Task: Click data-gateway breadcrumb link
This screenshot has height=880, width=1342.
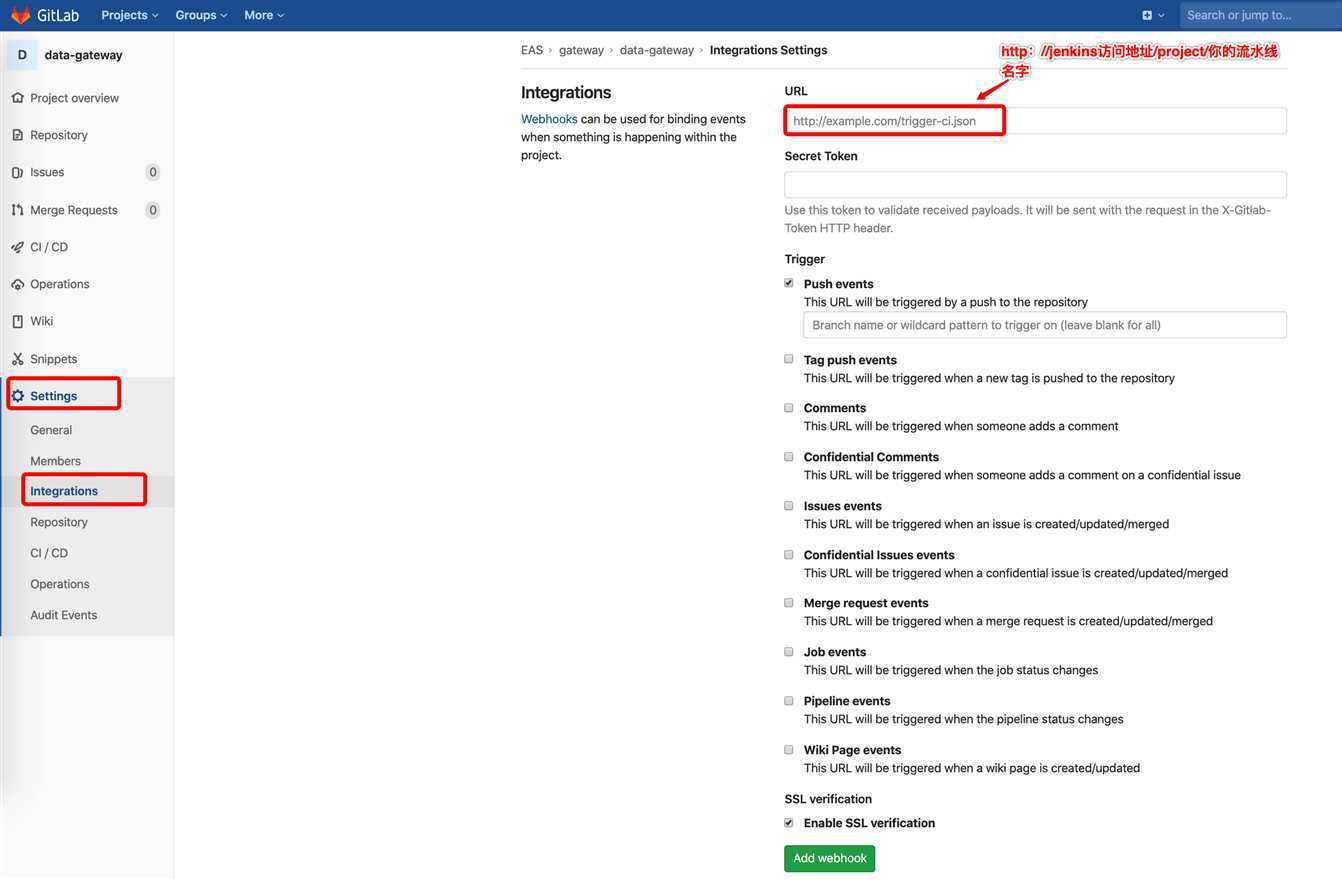Action: 657,50
